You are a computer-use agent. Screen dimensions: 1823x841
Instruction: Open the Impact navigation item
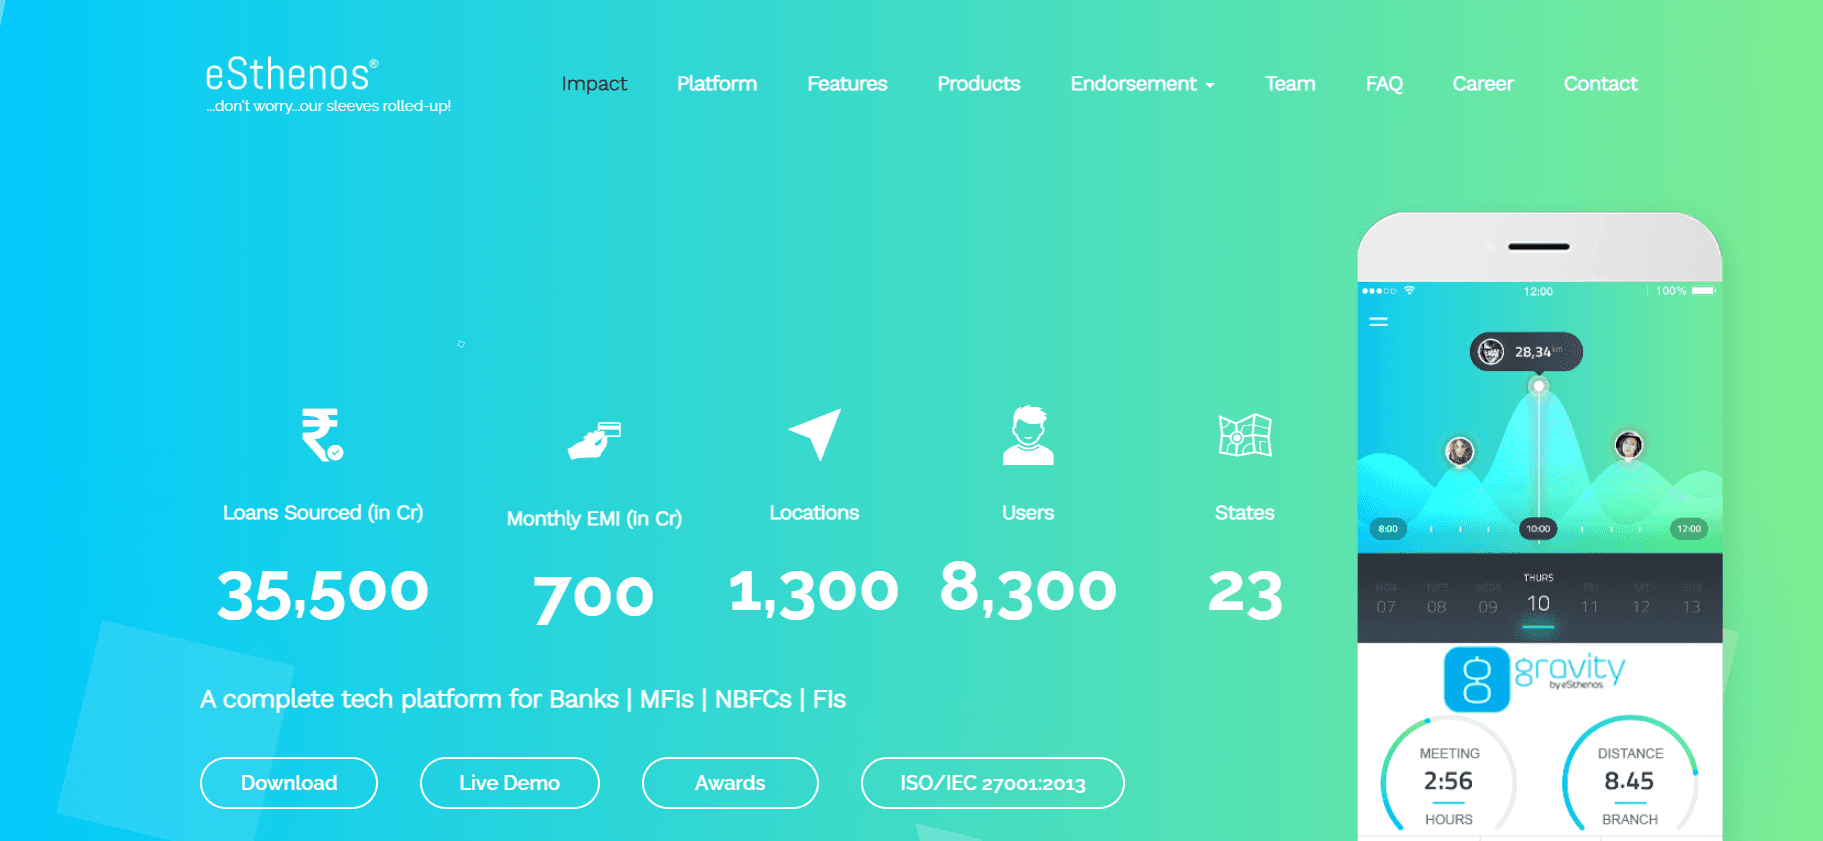click(594, 84)
